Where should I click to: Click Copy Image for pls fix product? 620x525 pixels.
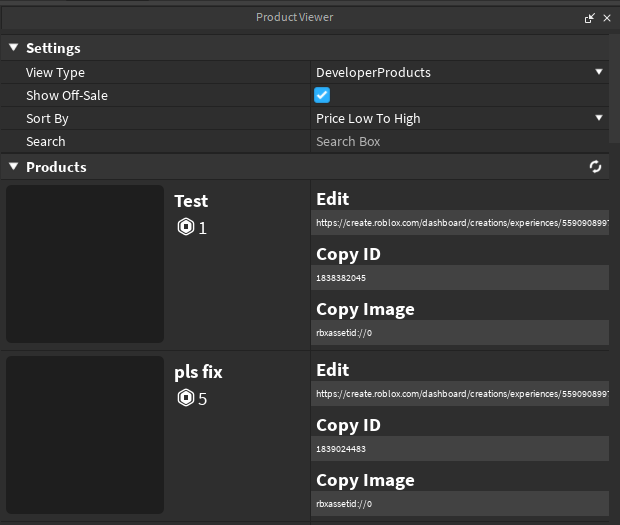[365, 481]
